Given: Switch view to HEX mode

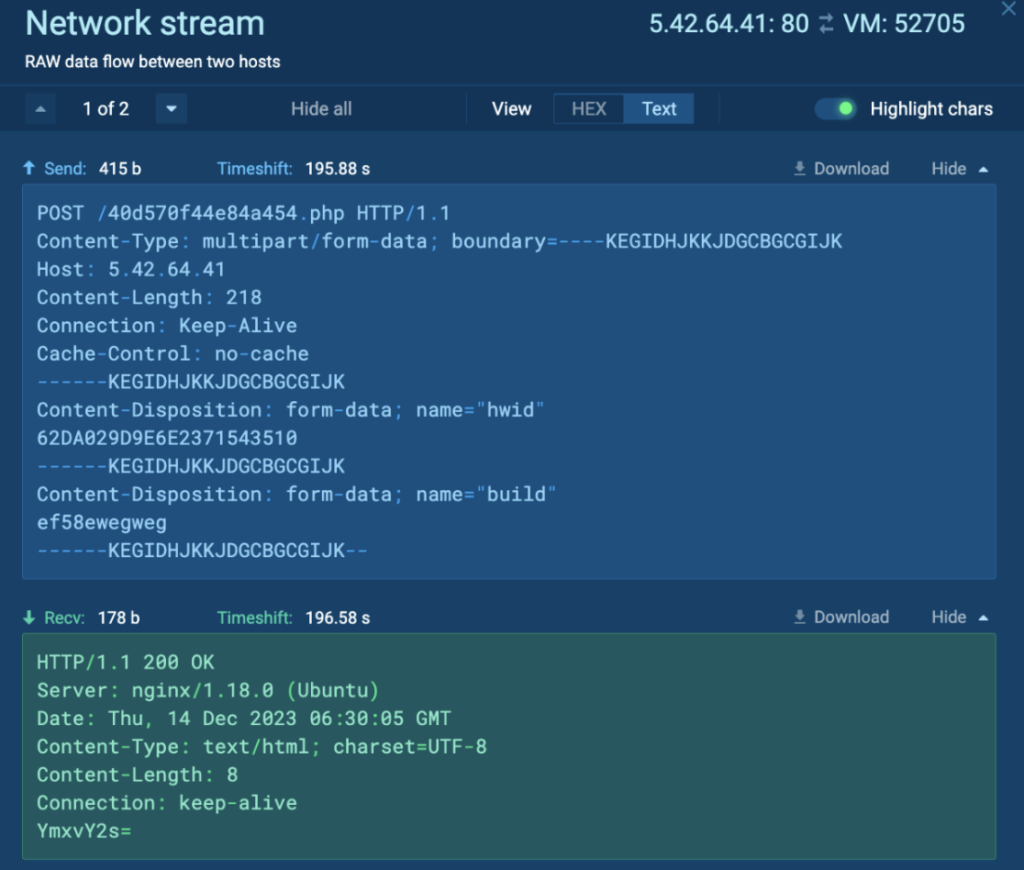Looking at the screenshot, I should click(589, 109).
